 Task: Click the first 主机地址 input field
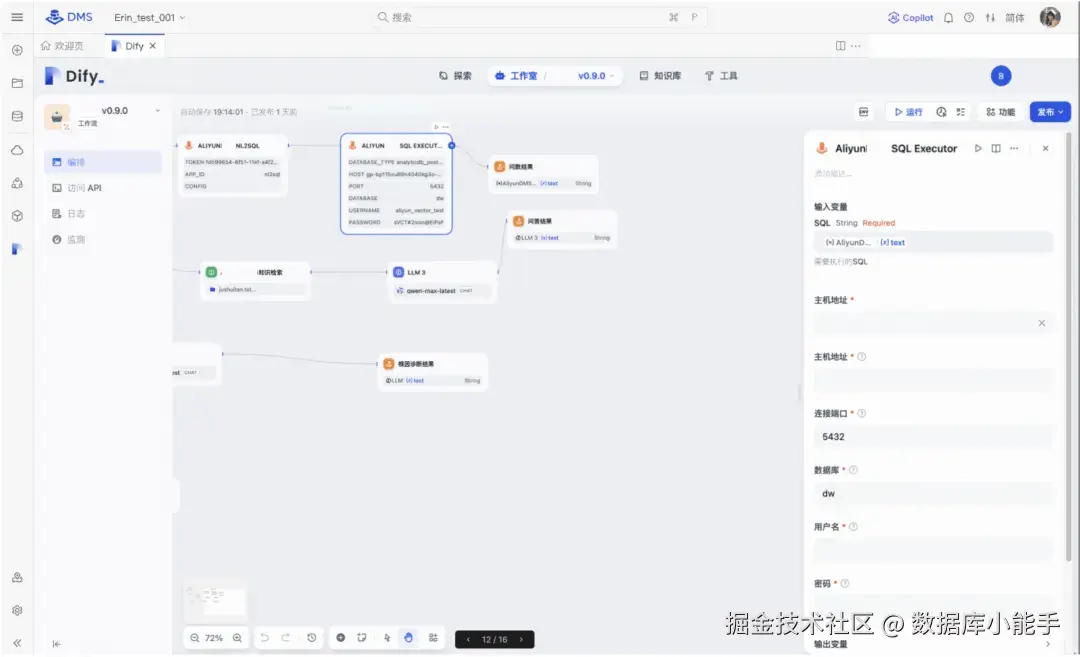pyautogui.click(x=933, y=323)
